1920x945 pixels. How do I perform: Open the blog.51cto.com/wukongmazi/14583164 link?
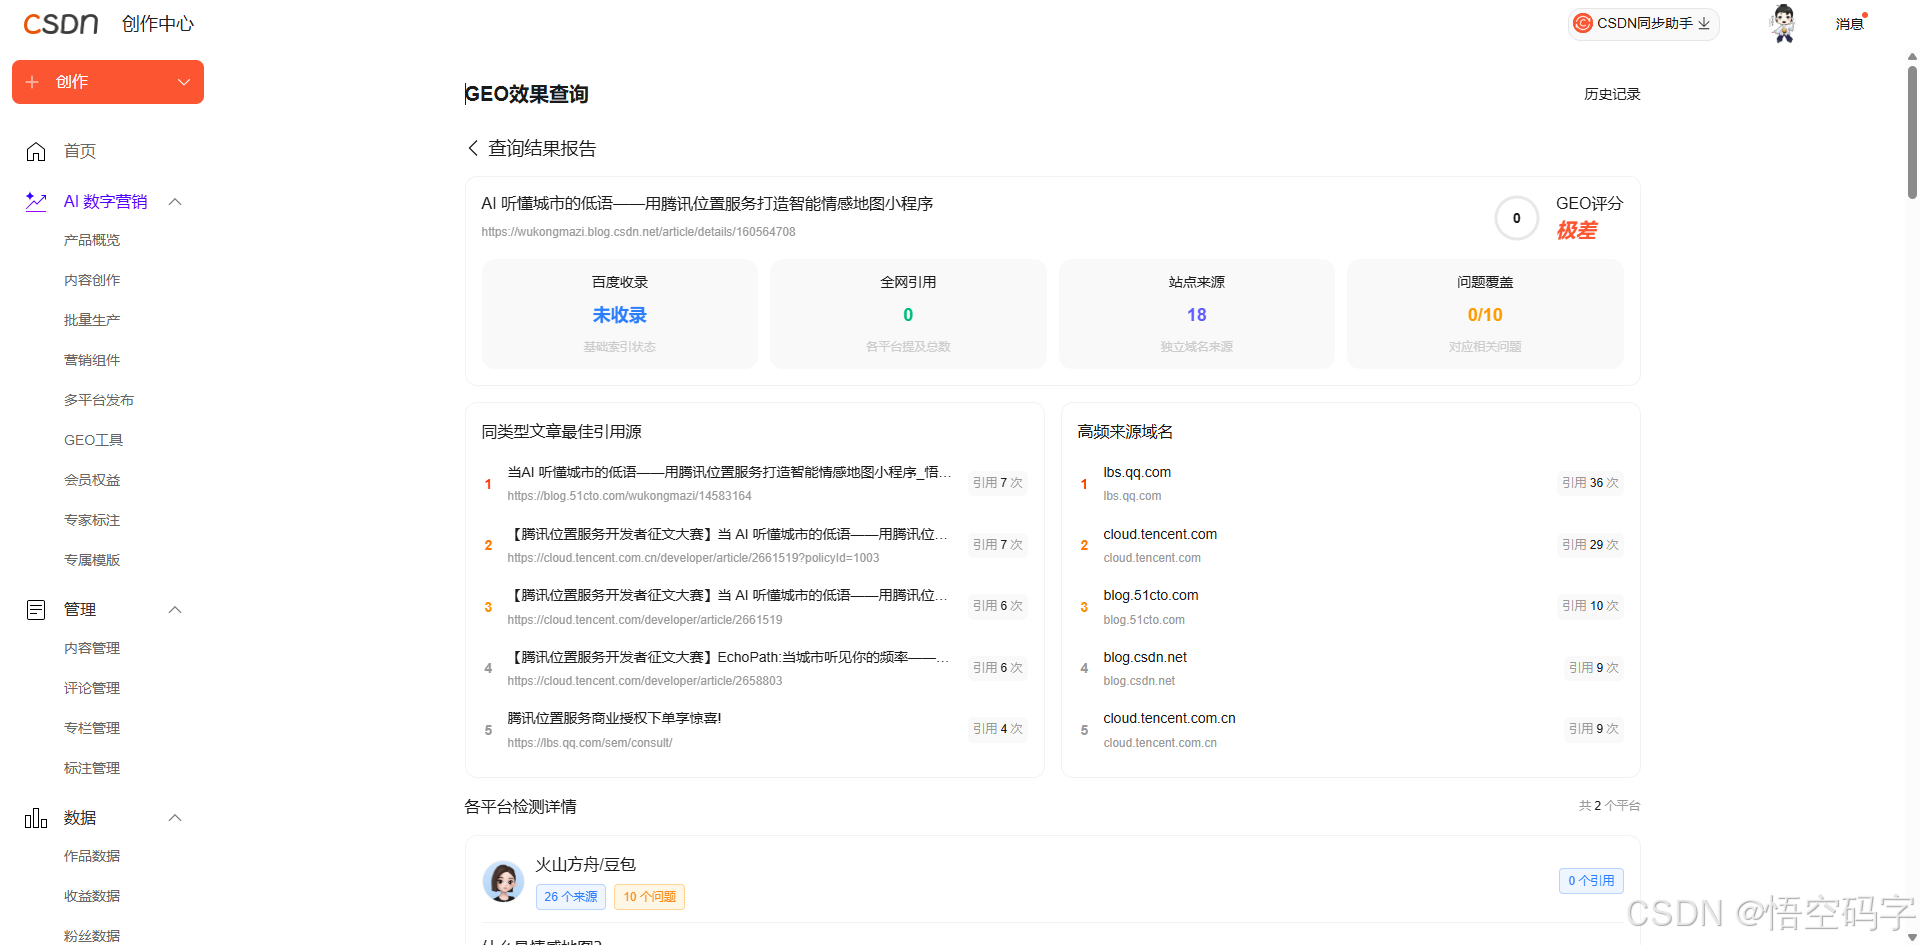[x=629, y=496]
